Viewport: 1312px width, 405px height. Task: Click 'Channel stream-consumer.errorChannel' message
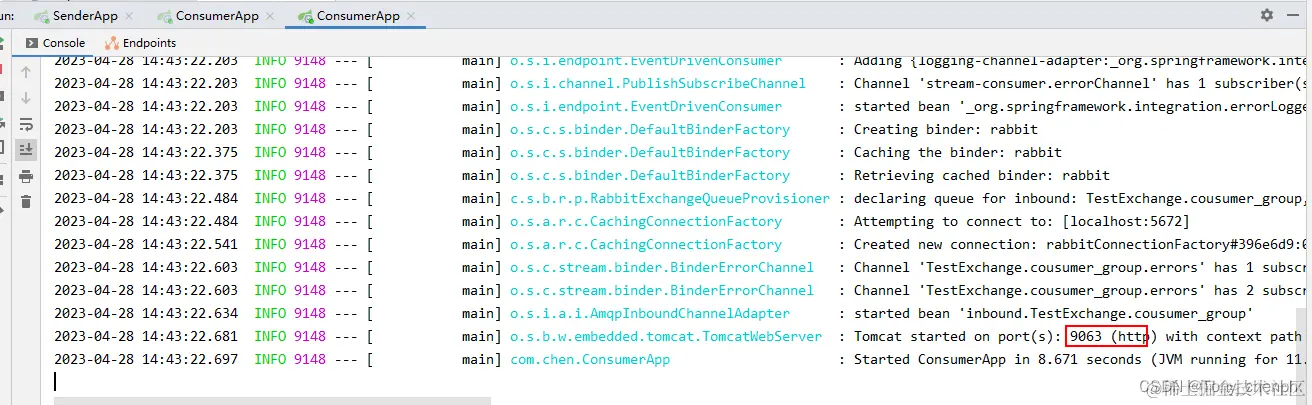[x=1079, y=83]
